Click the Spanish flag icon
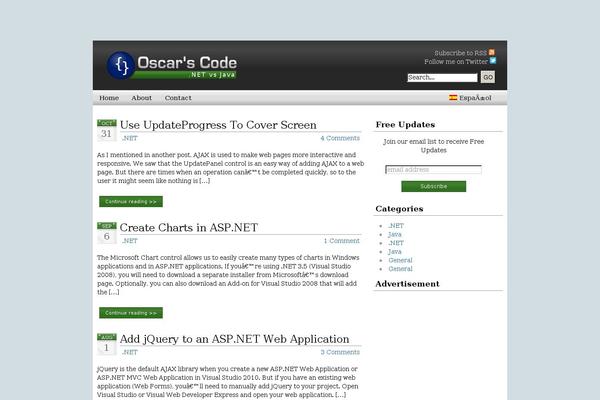The image size is (600, 400). 453,98
